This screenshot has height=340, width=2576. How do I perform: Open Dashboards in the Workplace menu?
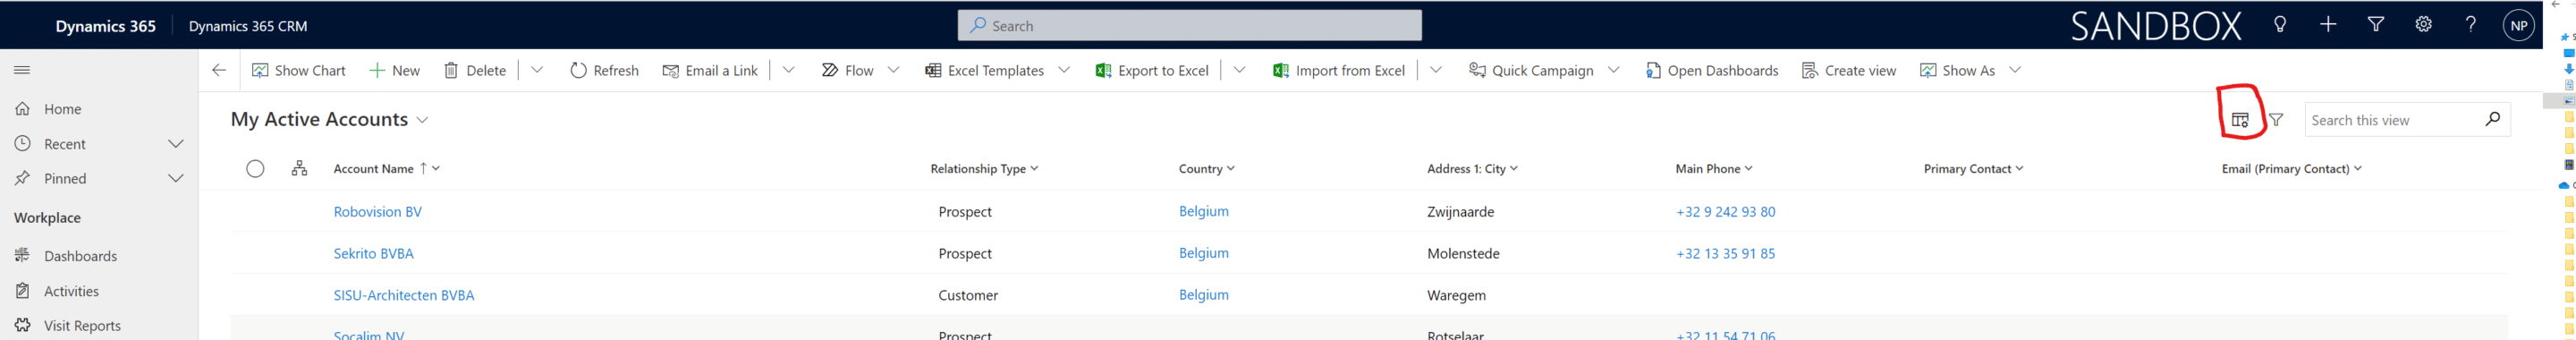coord(80,256)
